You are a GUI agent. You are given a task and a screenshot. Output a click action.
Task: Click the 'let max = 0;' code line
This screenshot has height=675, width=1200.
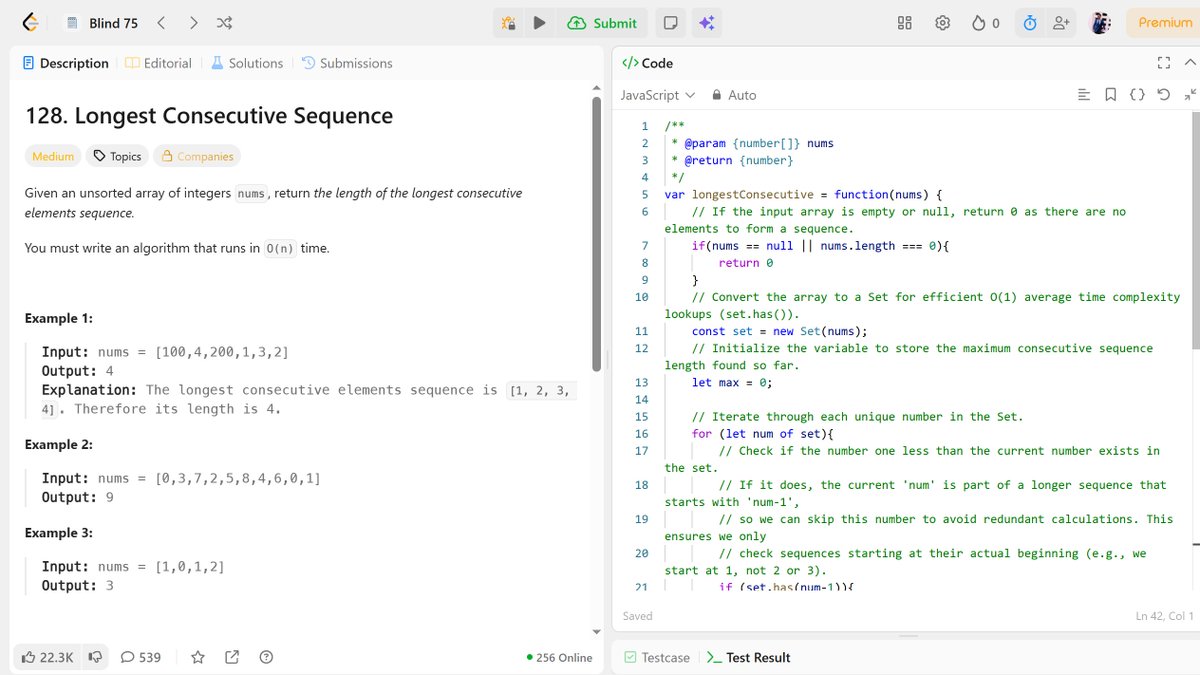732,383
